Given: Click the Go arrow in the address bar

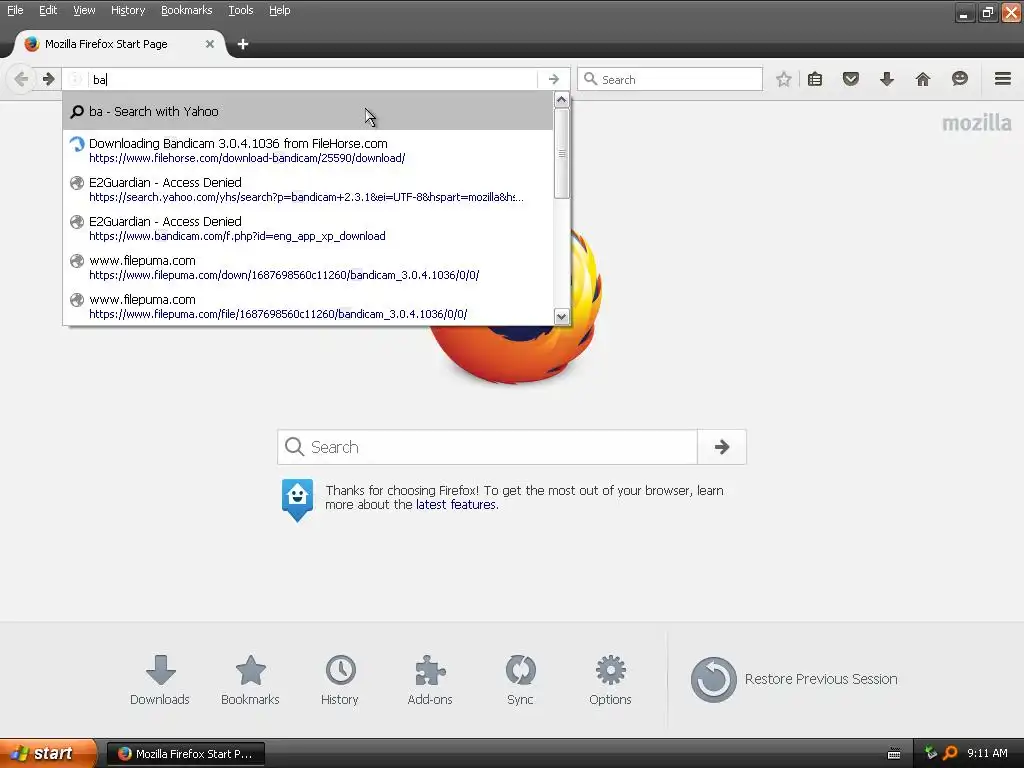Looking at the screenshot, I should [554, 80].
